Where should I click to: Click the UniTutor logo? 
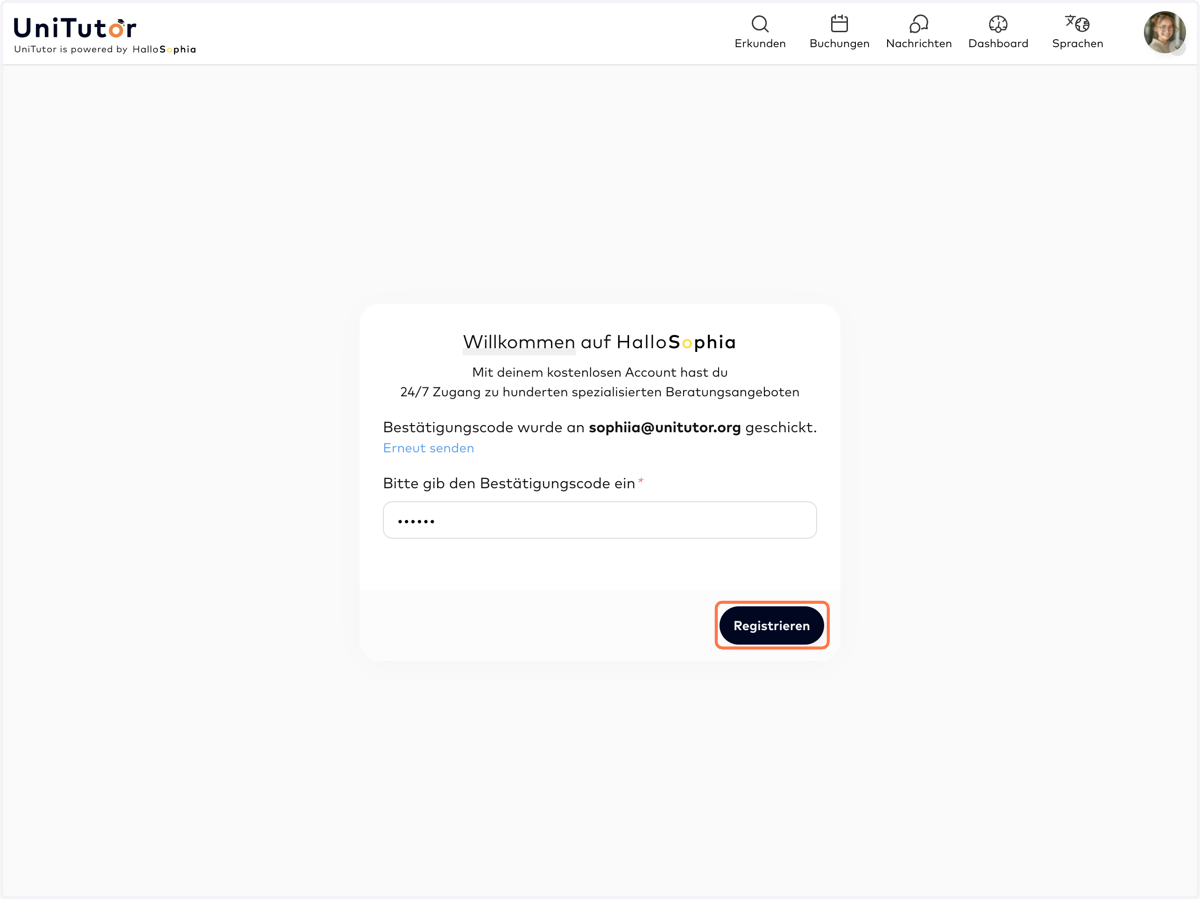coord(75,27)
